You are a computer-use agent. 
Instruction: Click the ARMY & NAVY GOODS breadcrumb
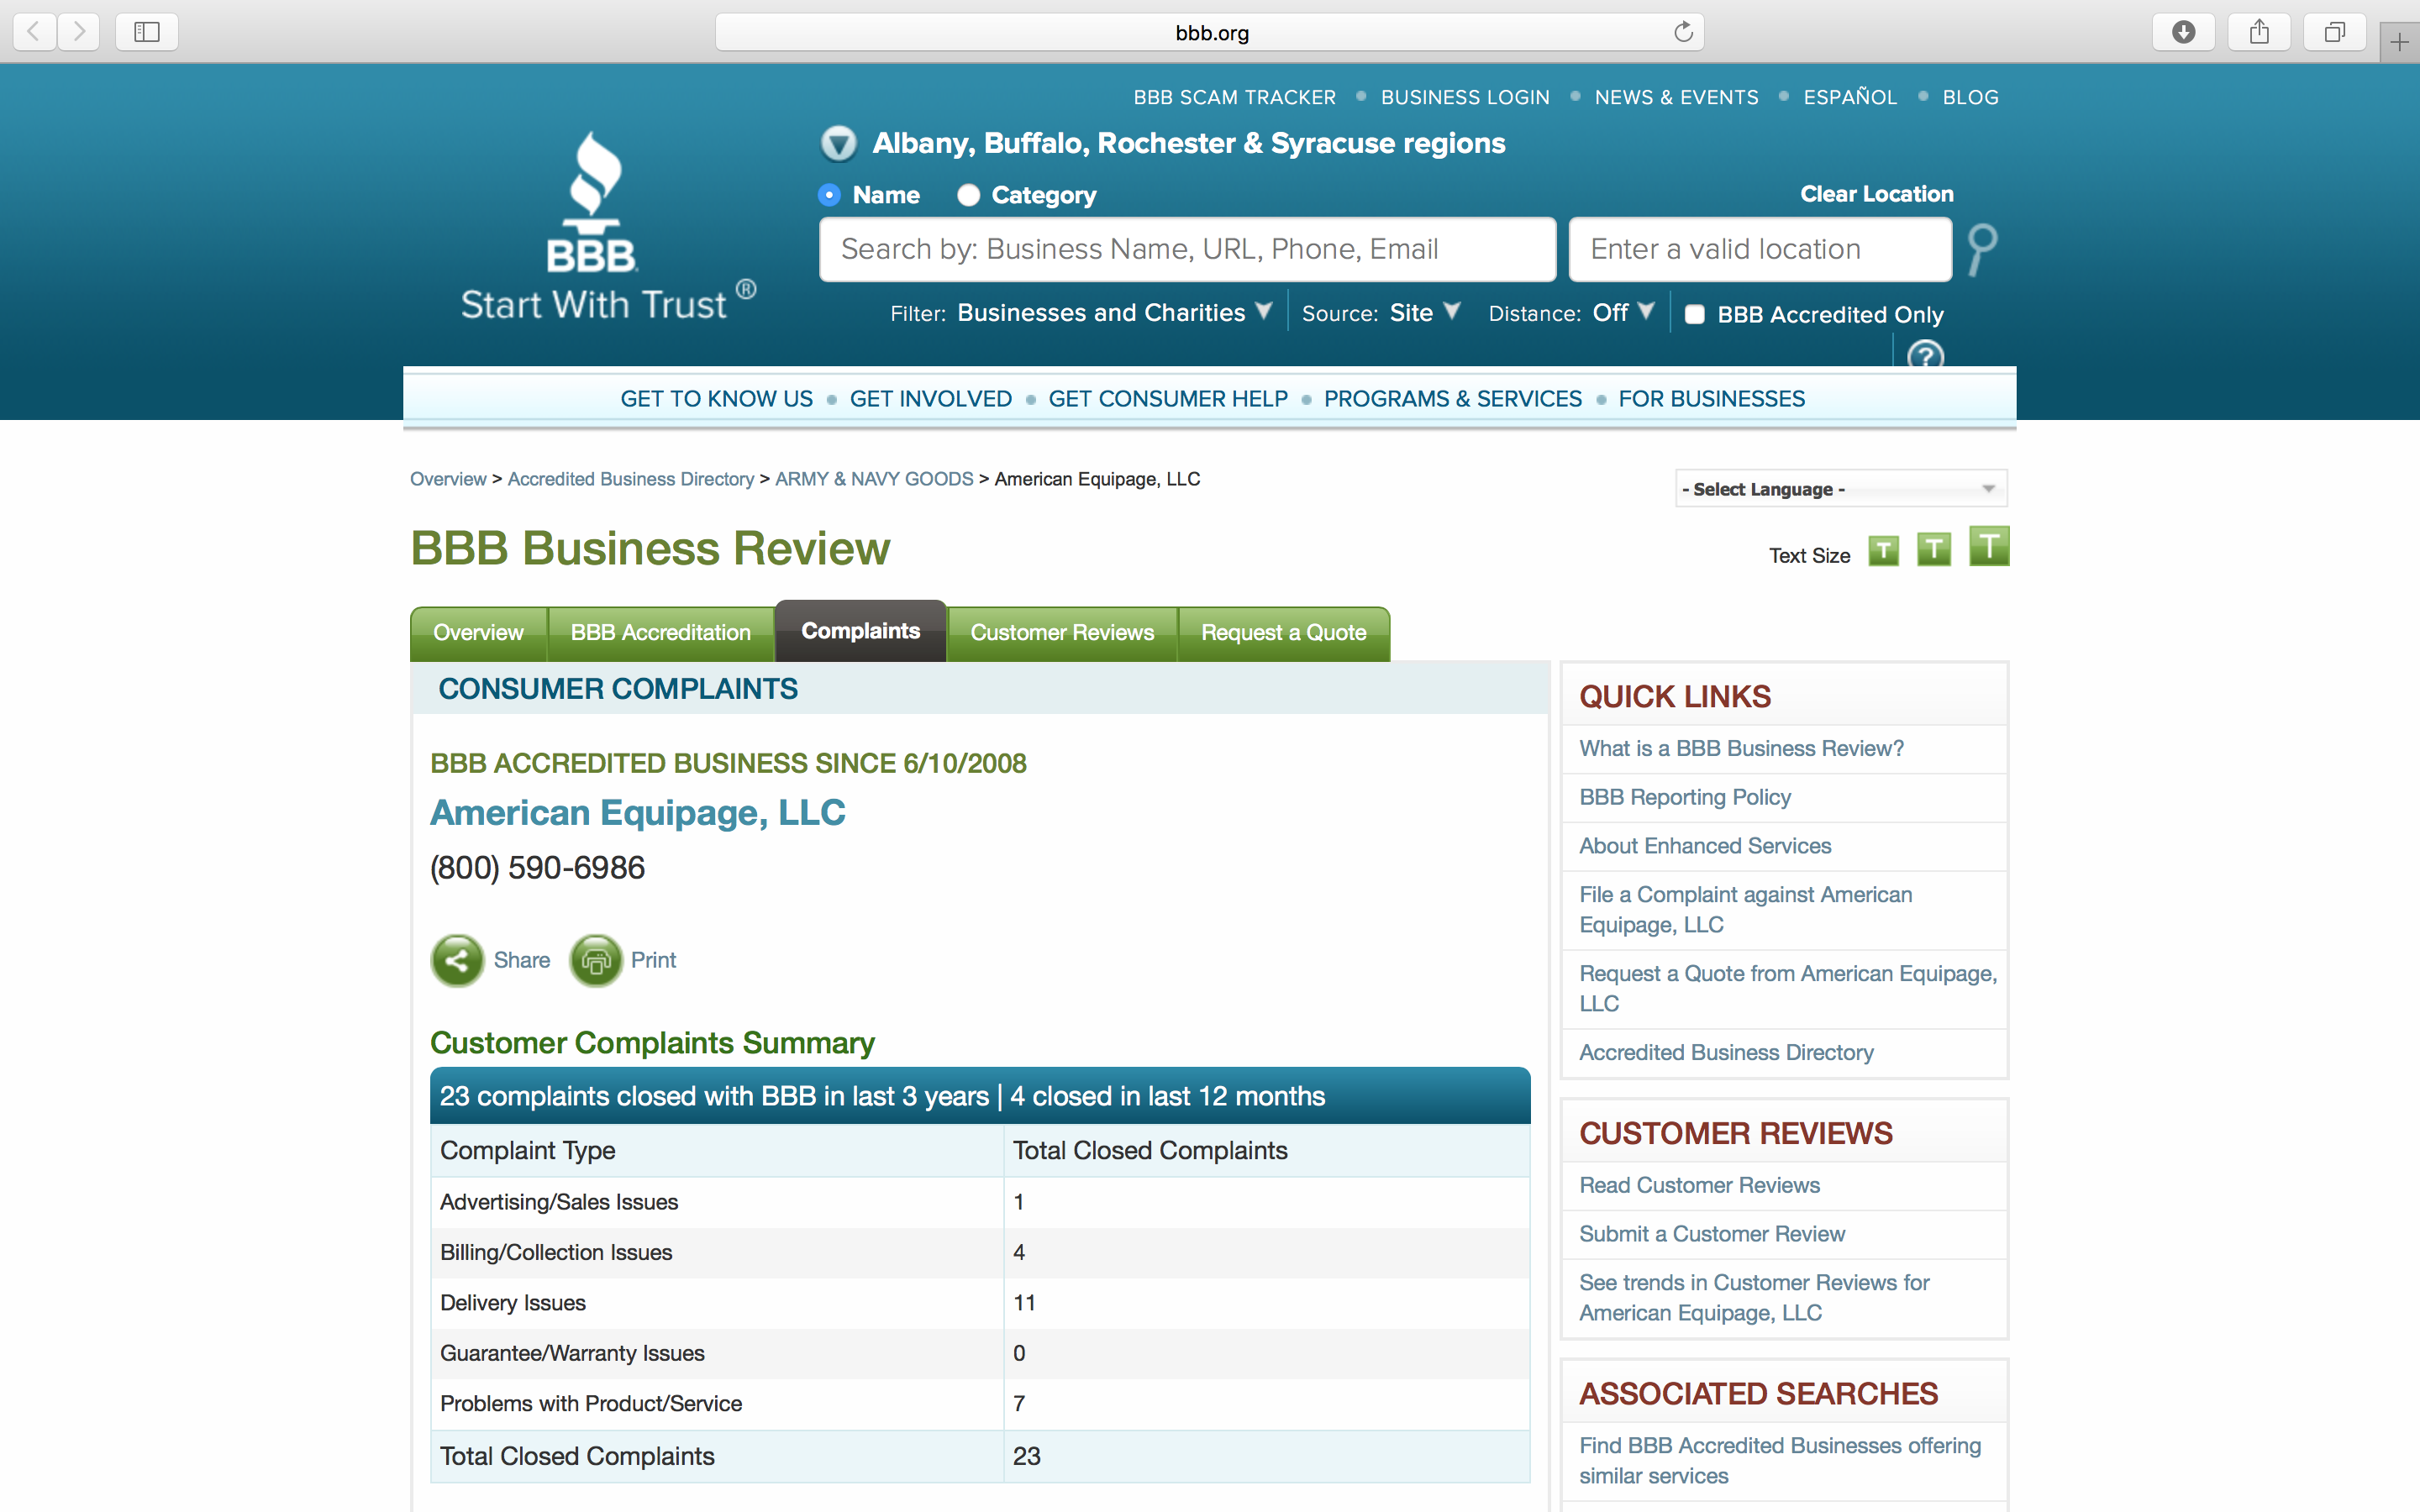(874, 479)
